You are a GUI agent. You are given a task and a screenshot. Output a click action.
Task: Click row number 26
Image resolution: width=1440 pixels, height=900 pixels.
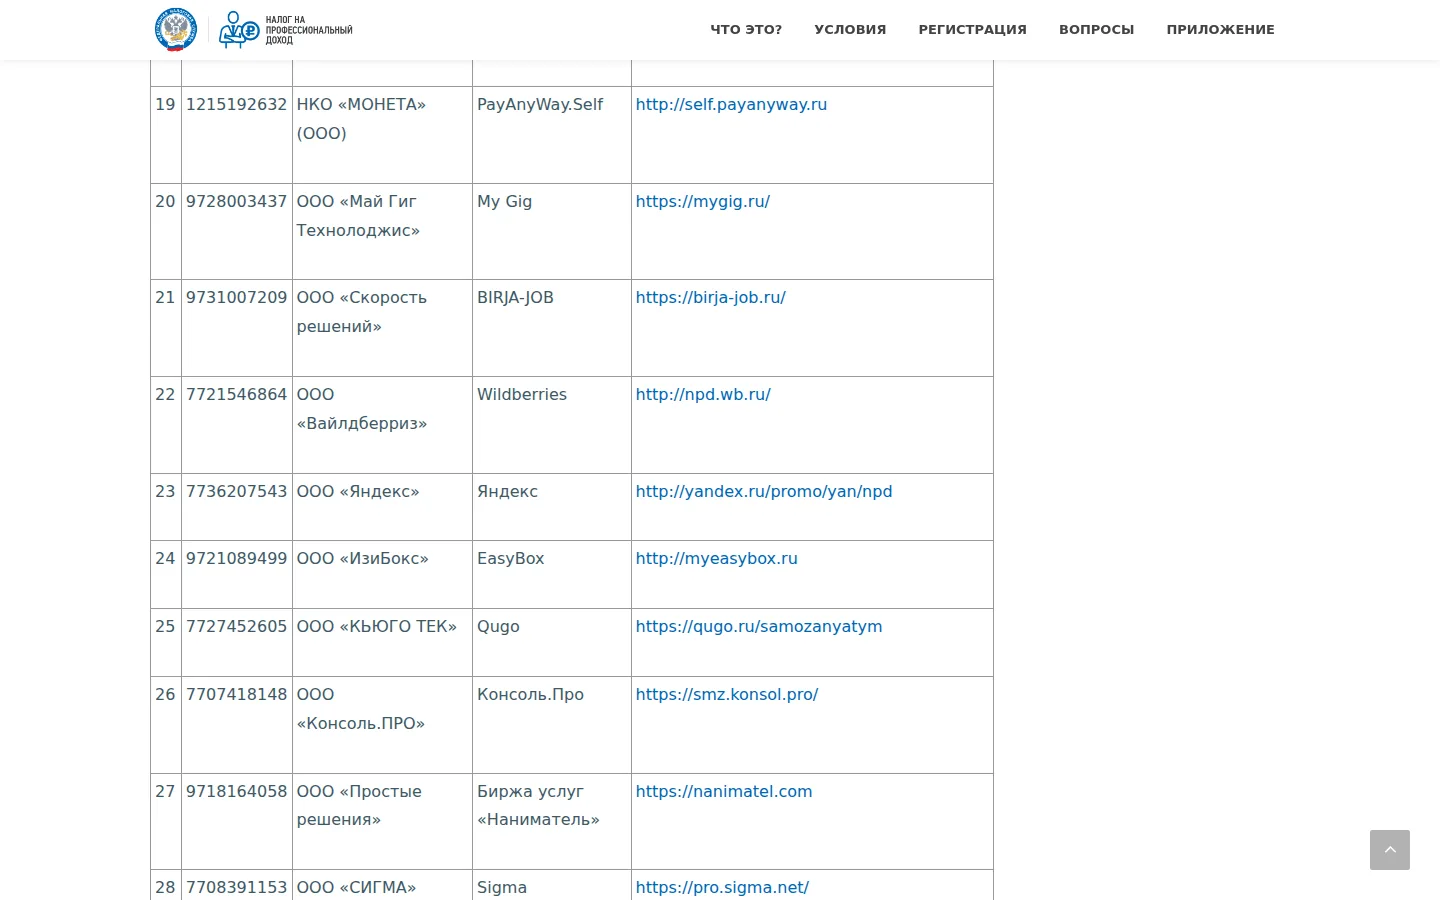[165, 694]
